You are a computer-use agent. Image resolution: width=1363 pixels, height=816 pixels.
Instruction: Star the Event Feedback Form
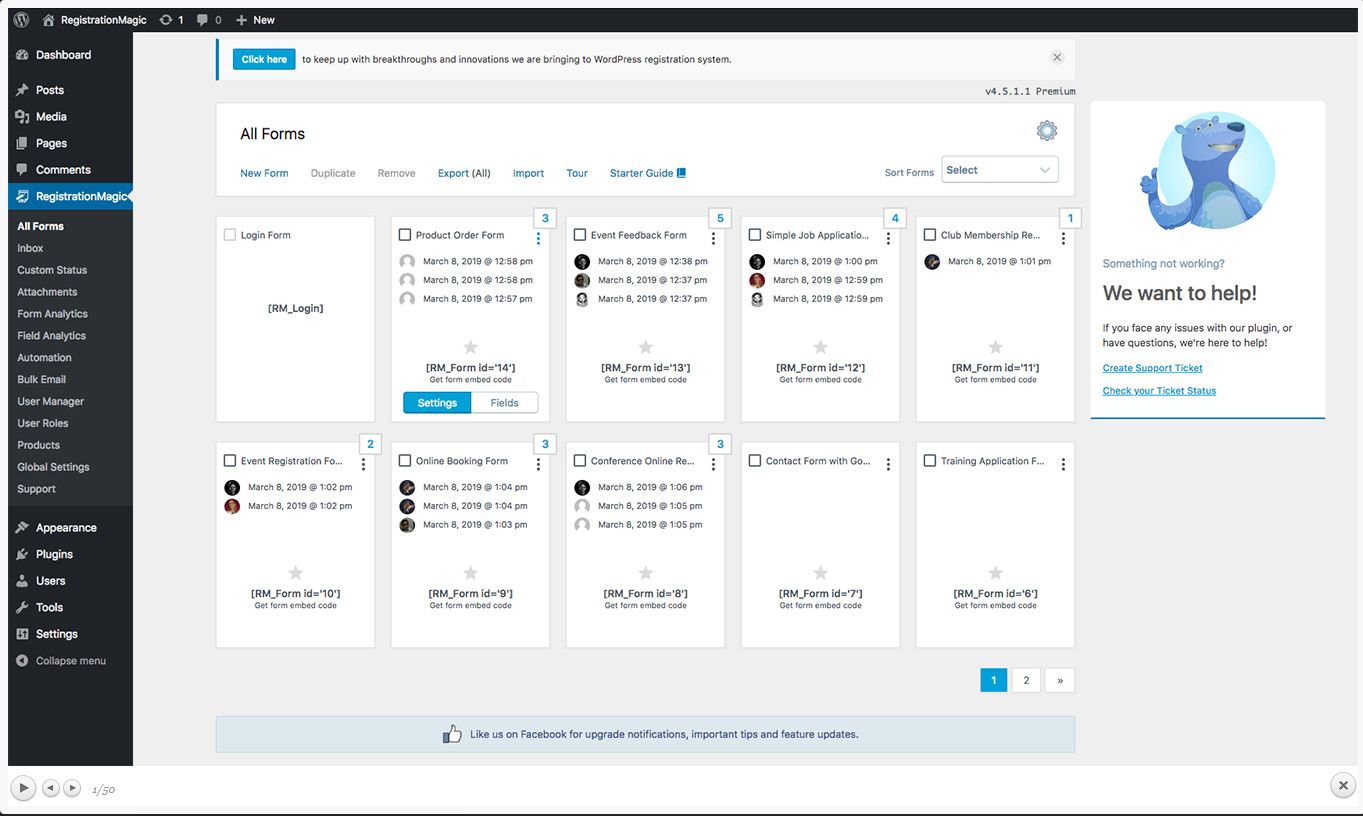(646, 347)
